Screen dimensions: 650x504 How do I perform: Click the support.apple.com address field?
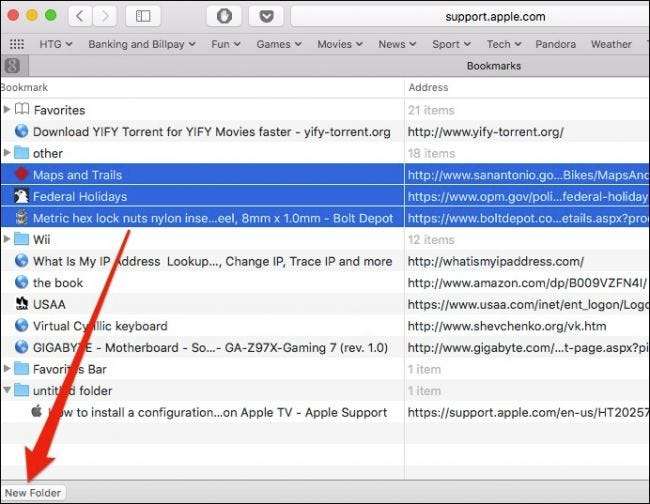click(x=471, y=17)
